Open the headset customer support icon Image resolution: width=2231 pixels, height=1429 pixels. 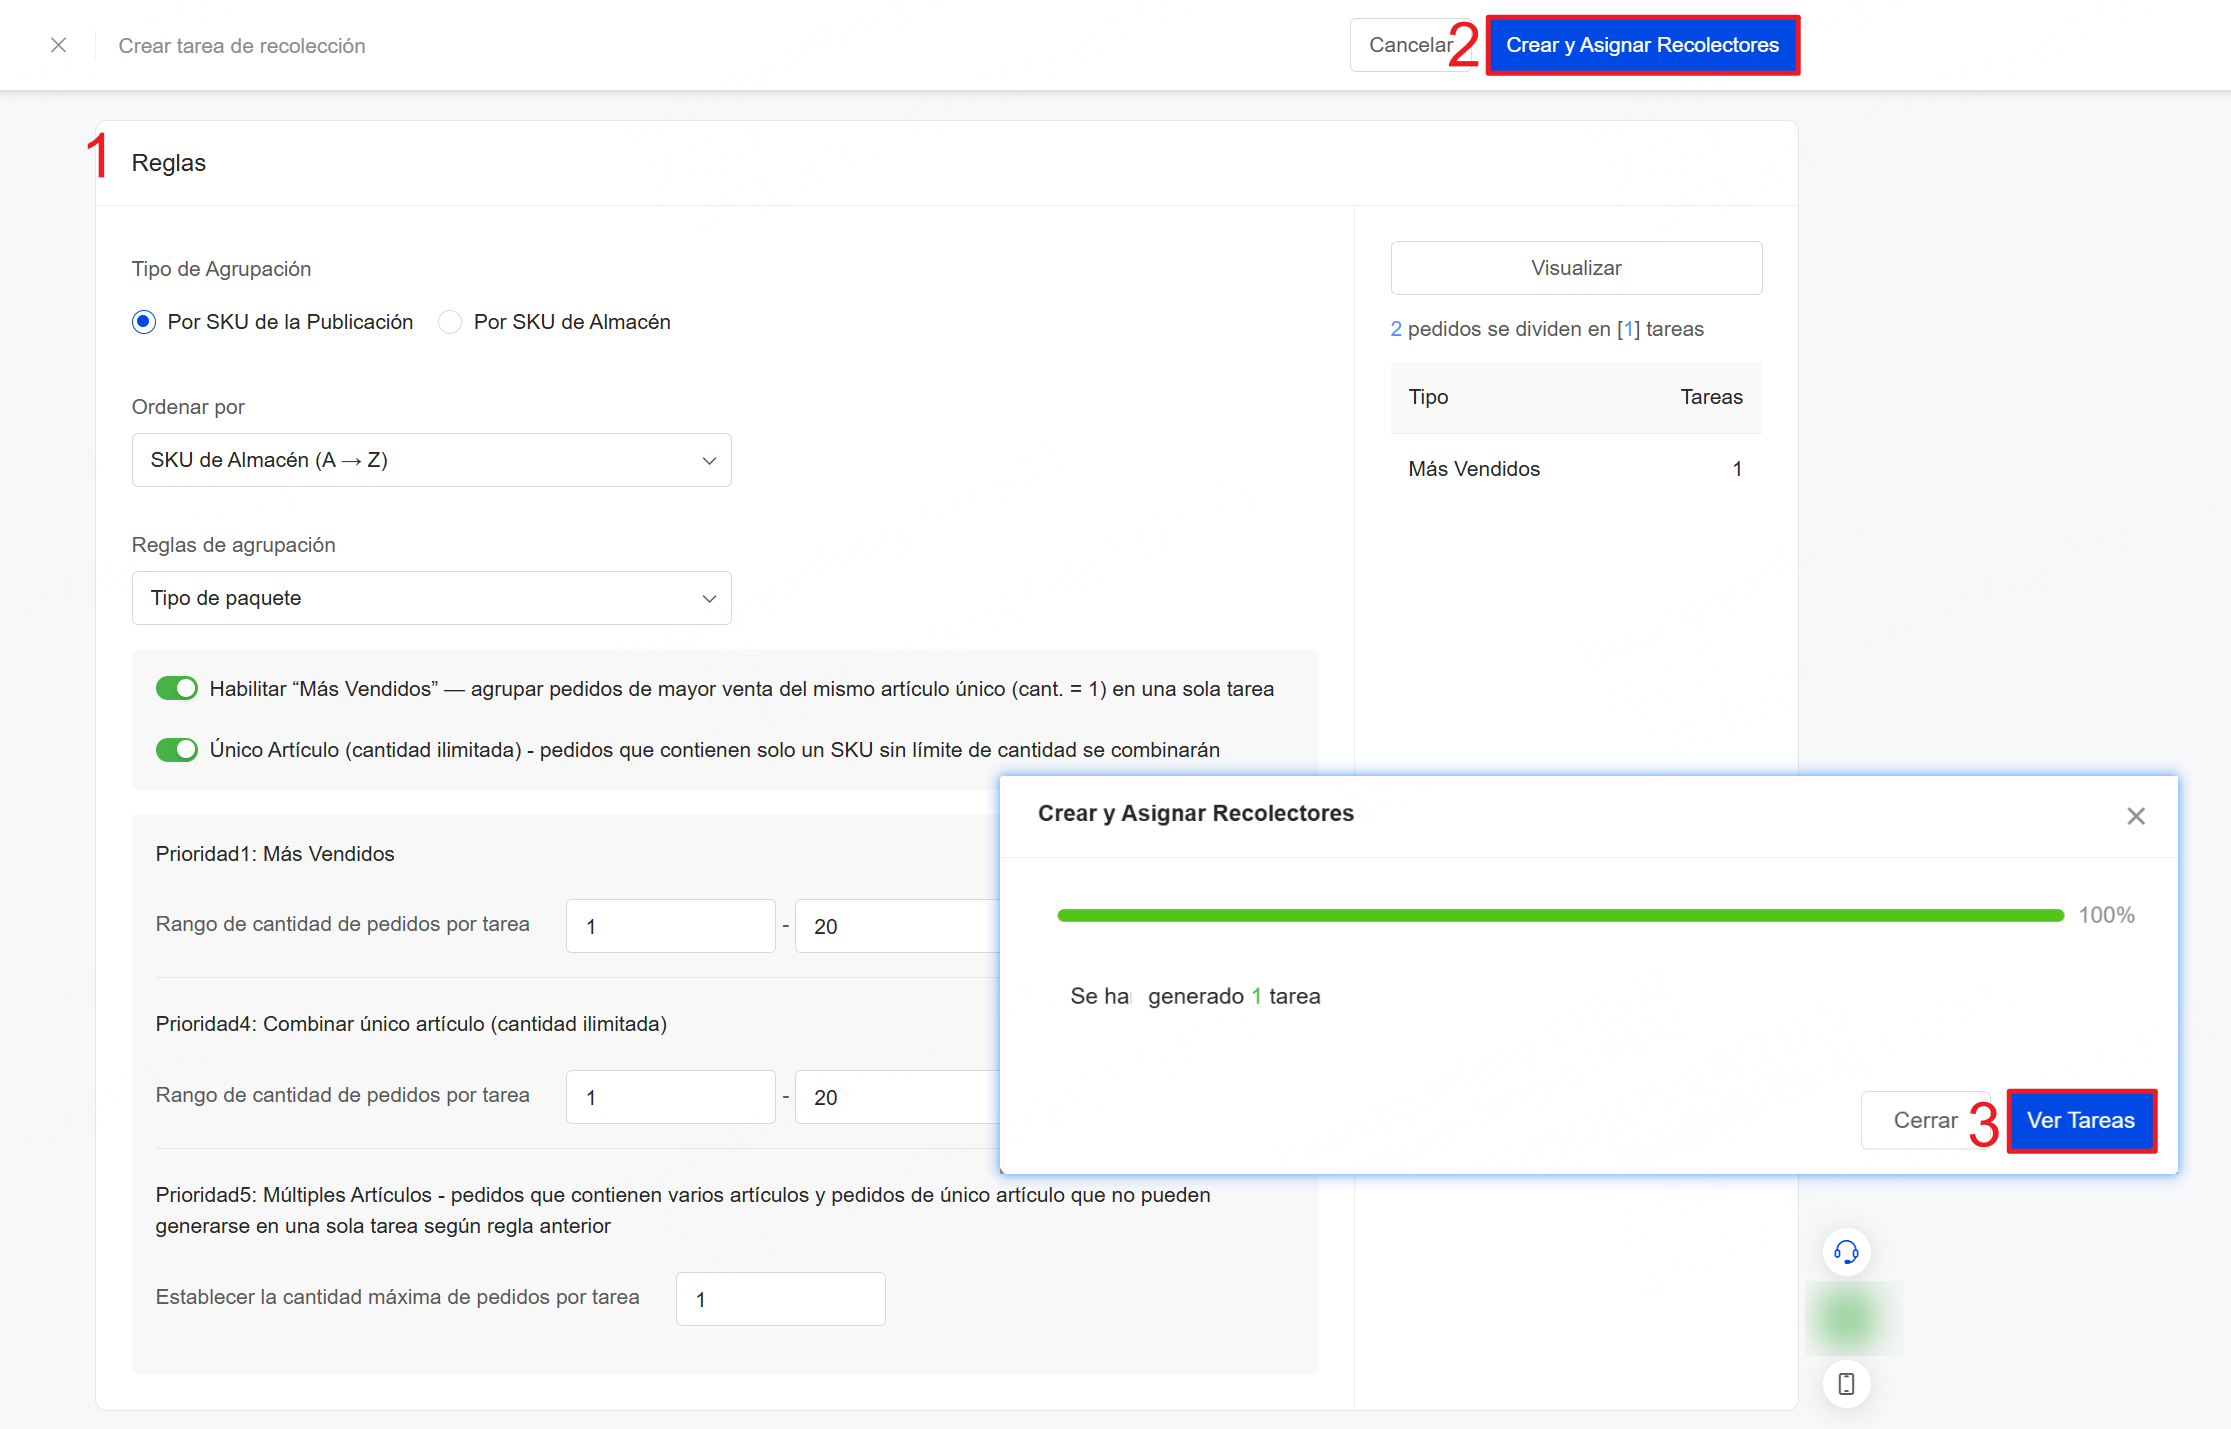coord(1846,1252)
